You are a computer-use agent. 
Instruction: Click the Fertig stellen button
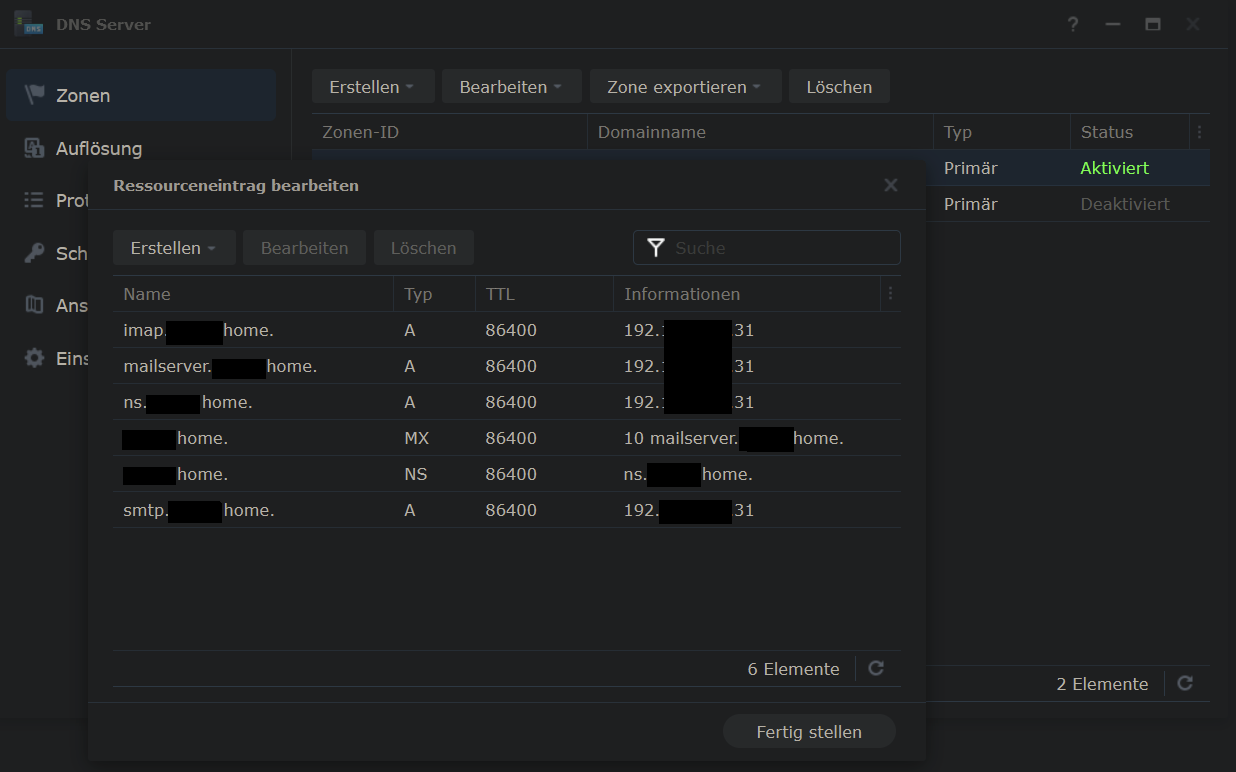(x=809, y=732)
